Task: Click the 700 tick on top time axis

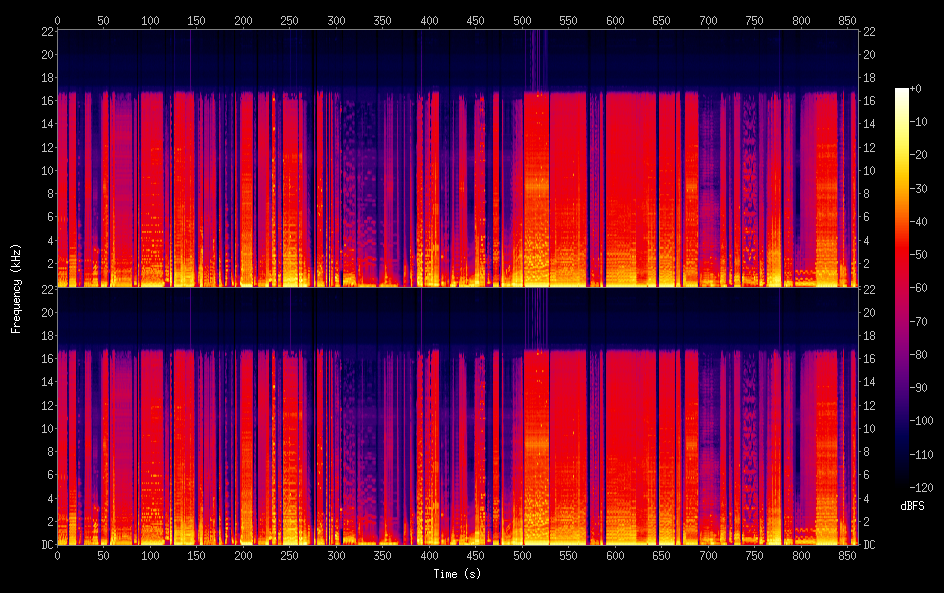Action: pyautogui.click(x=708, y=20)
